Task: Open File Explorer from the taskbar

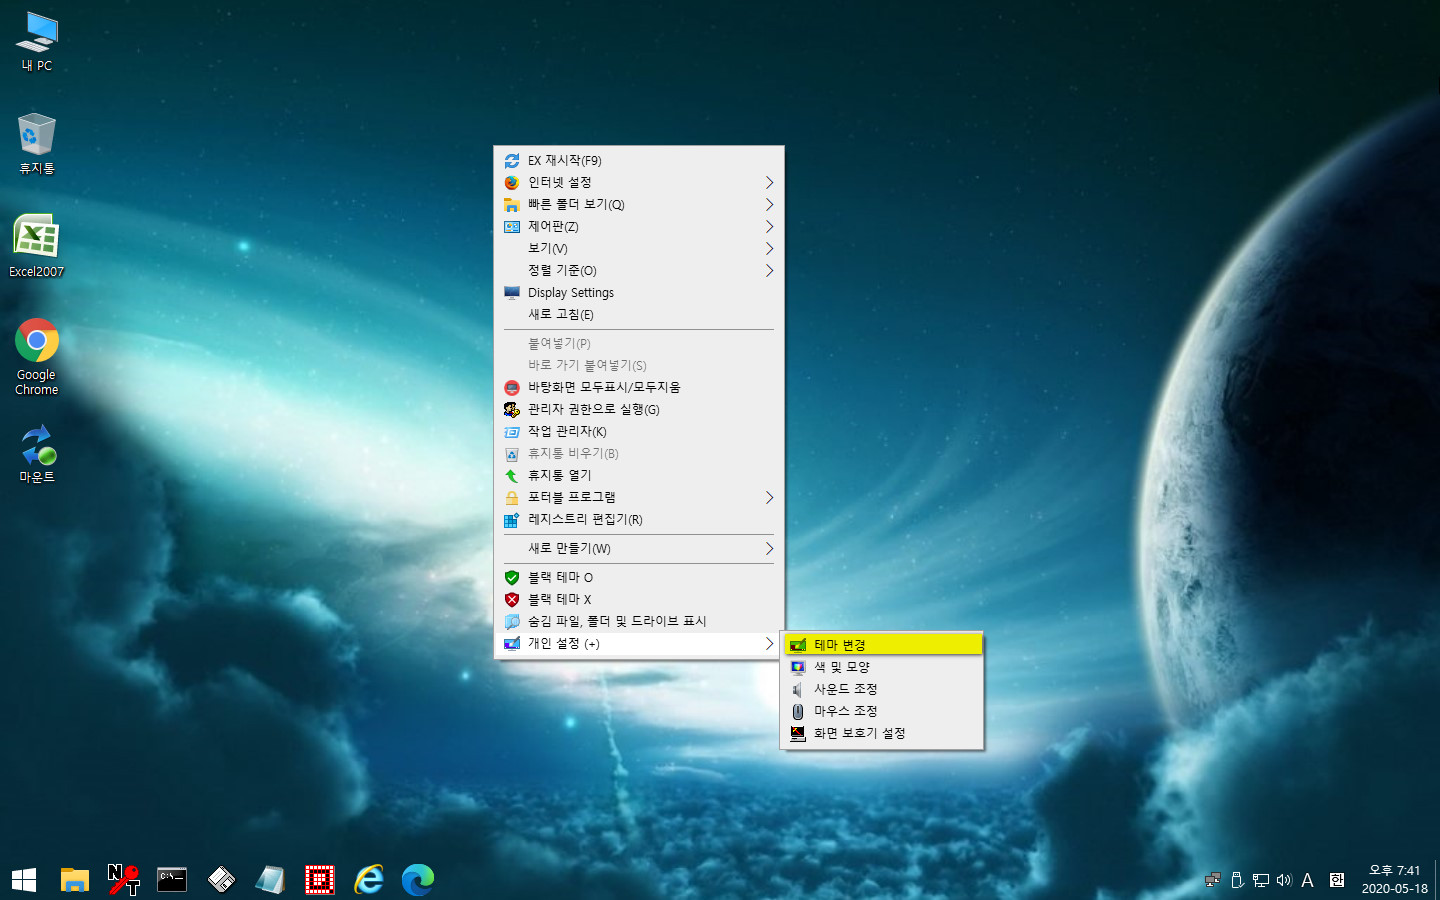Action: pyautogui.click(x=75, y=879)
